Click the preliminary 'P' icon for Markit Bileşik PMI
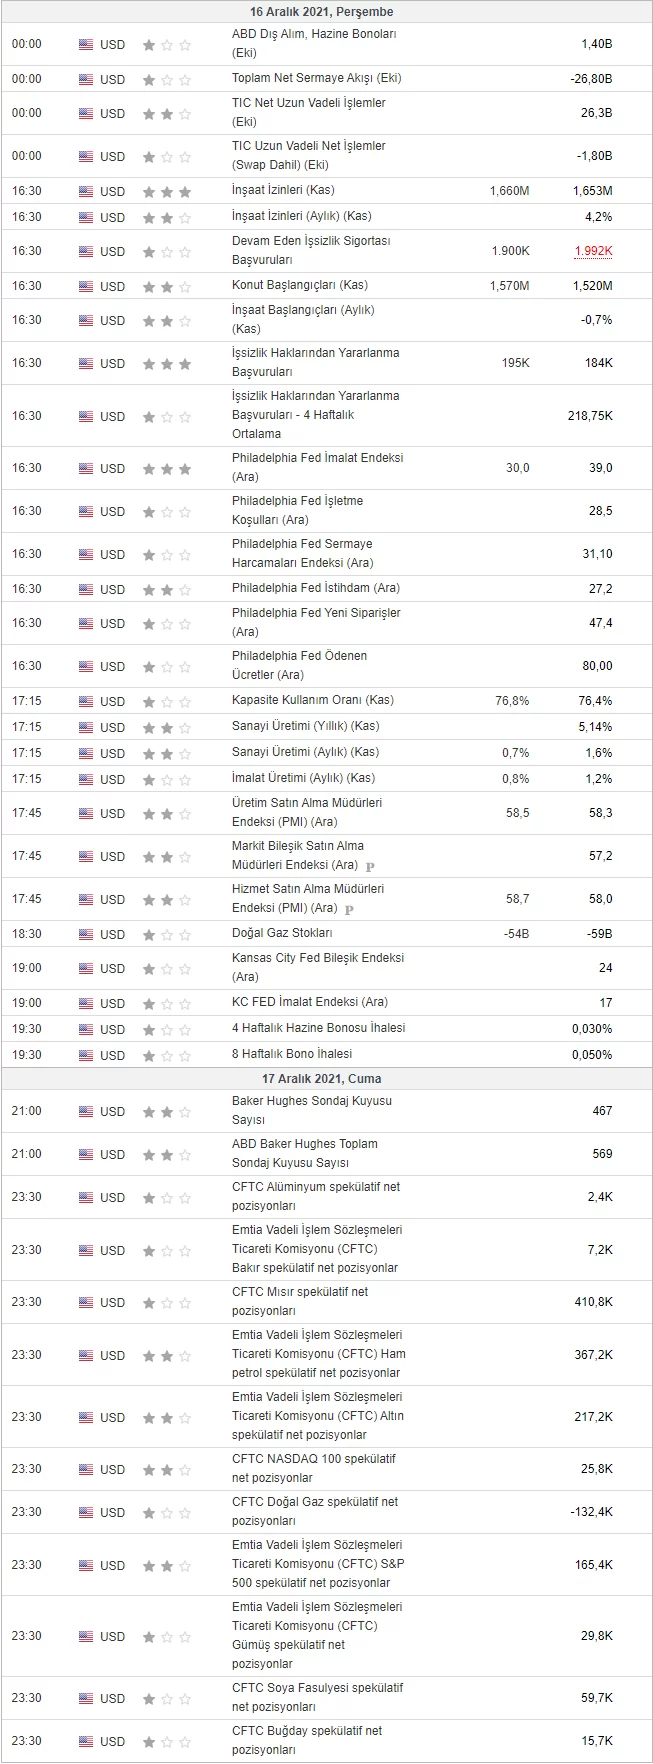 [x=370, y=866]
